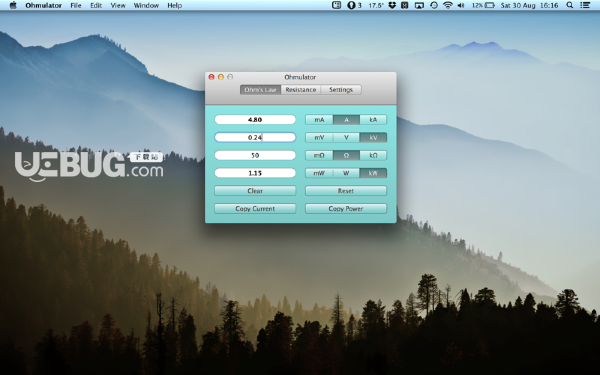Click the power field showing 1.15
The width and height of the screenshot is (600, 375).
pyautogui.click(x=255, y=173)
